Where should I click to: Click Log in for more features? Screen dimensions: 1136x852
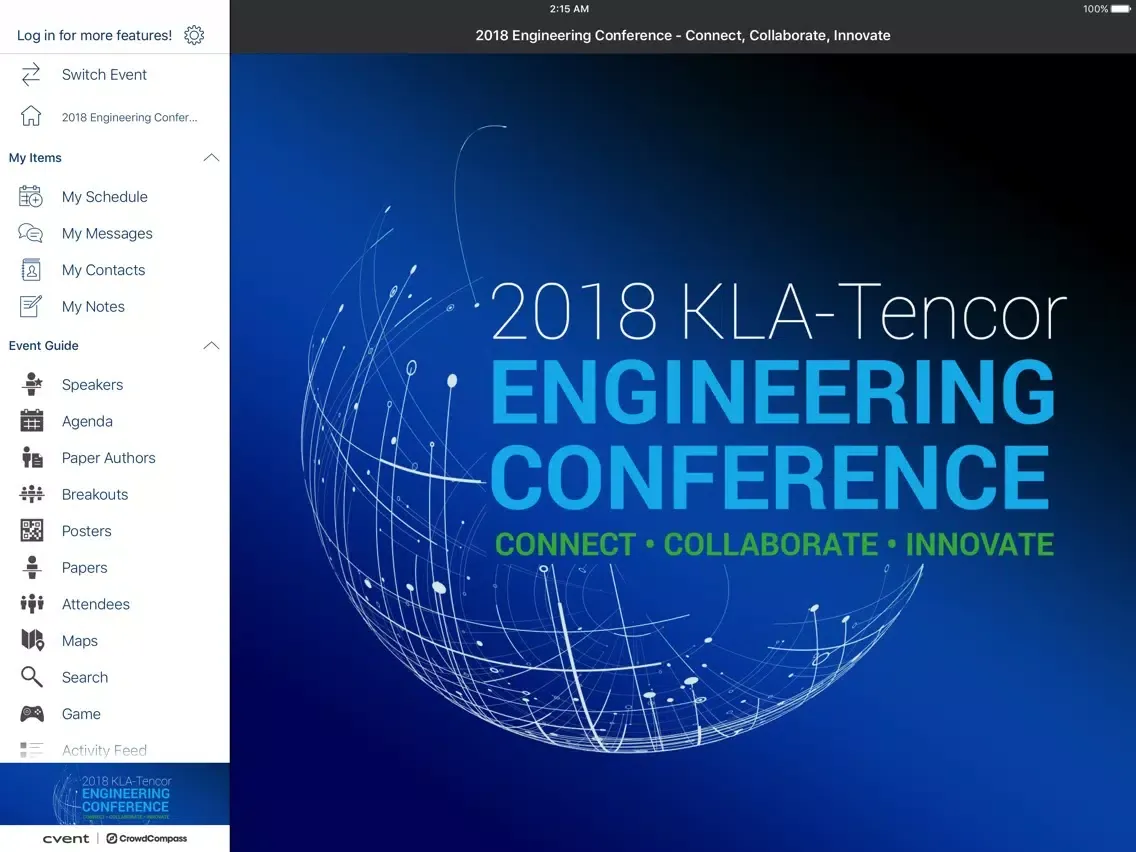point(94,35)
